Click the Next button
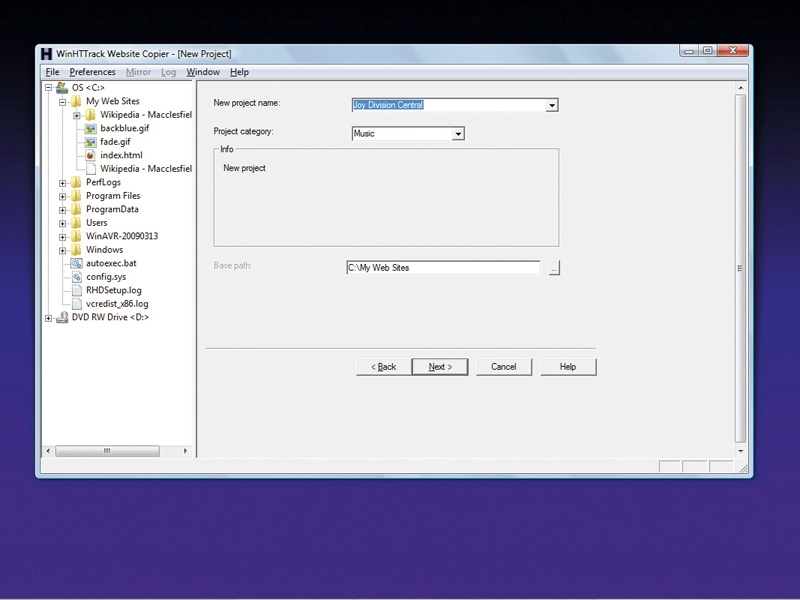Screen dimensions: 800x600 coord(440,367)
